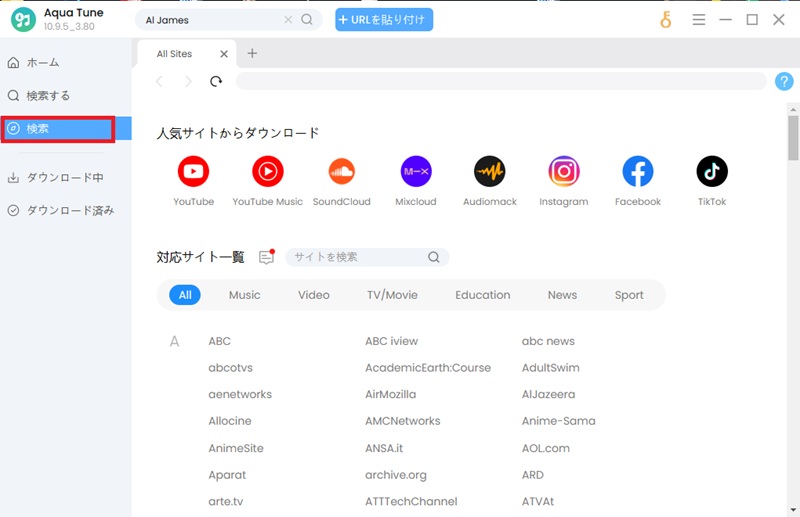Screen dimensions: 800x517
Task: Open the YouTube Music site icon
Action: click(267, 171)
